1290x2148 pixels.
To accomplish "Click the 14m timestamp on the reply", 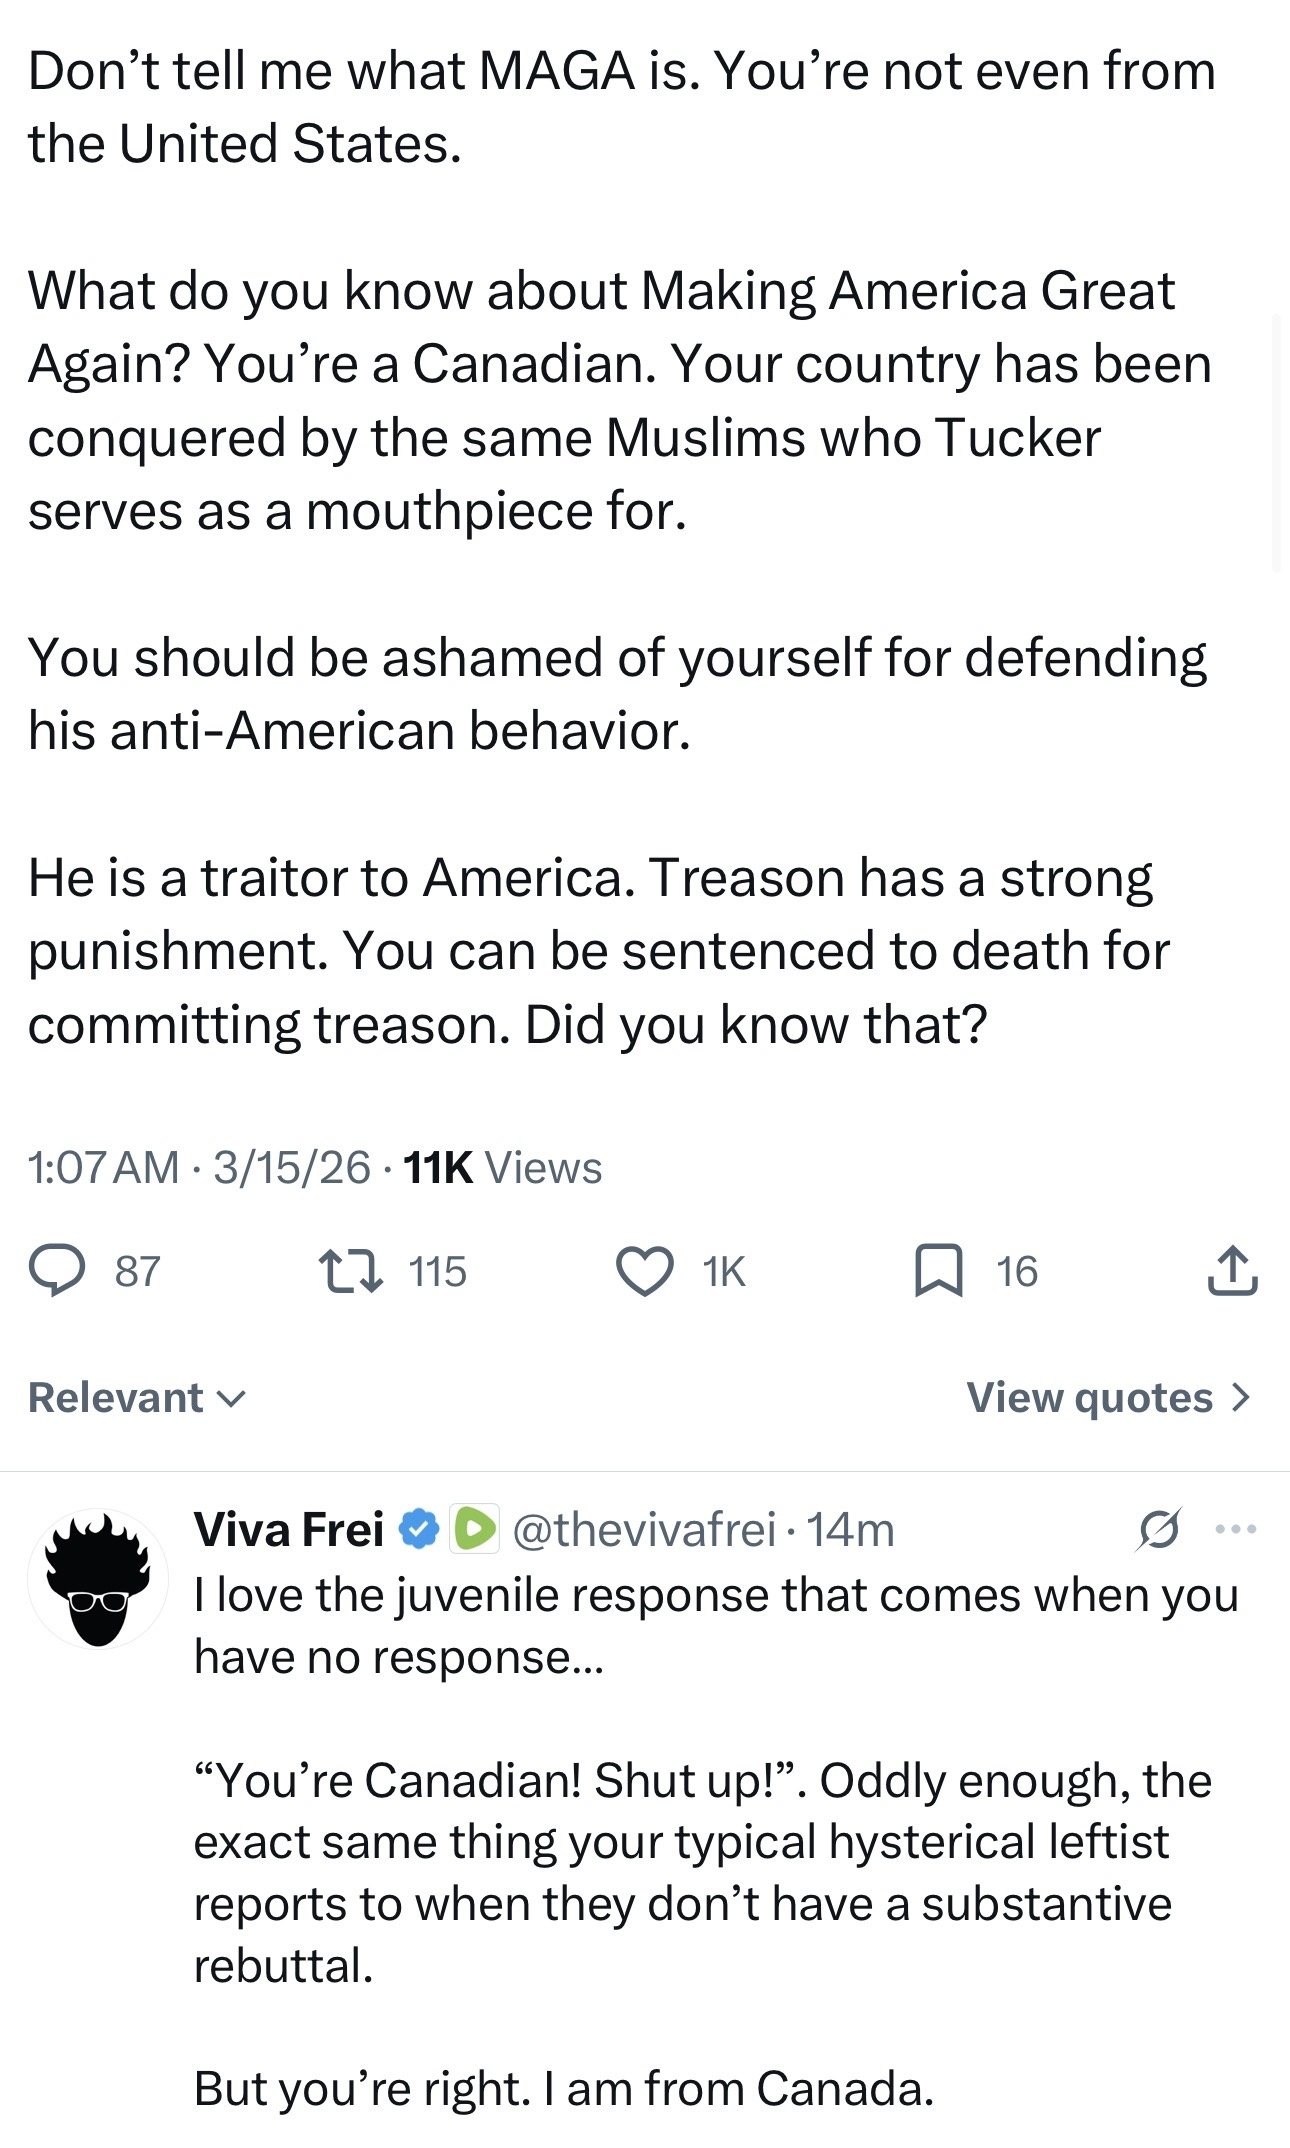I will (851, 1529).
